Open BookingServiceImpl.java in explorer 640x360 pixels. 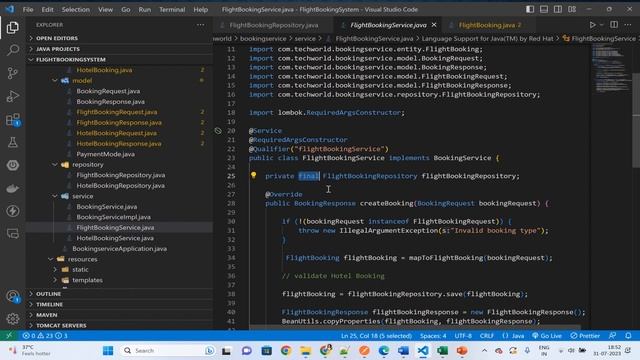(113, 217)
